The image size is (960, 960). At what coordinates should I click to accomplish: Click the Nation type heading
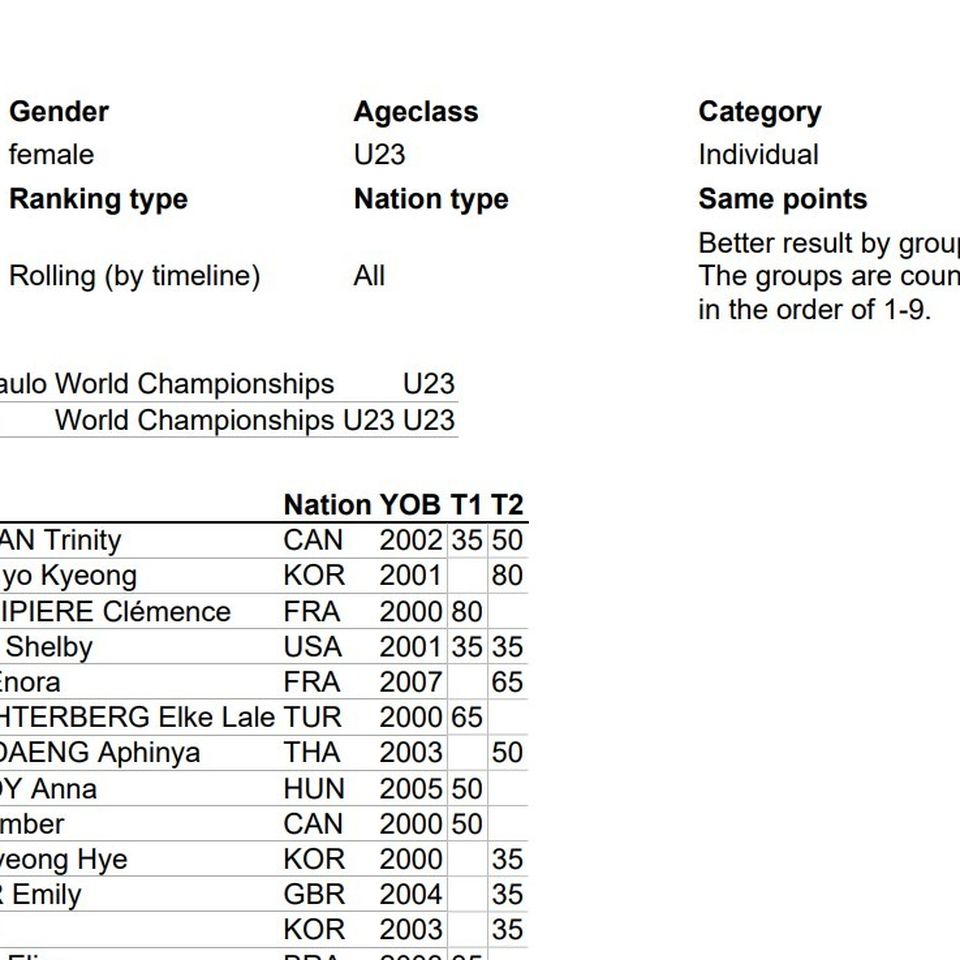[431, 200]
